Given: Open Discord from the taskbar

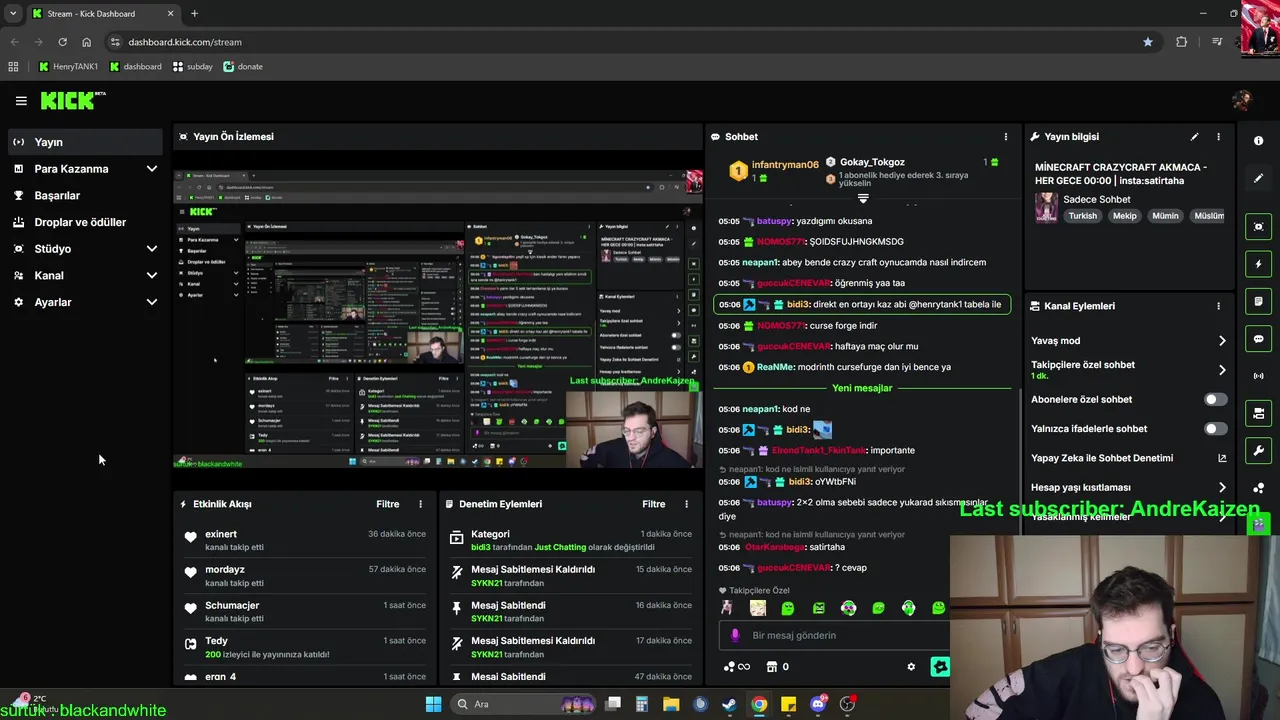Looking at the screenshot, I should click(x=818, y=704).
